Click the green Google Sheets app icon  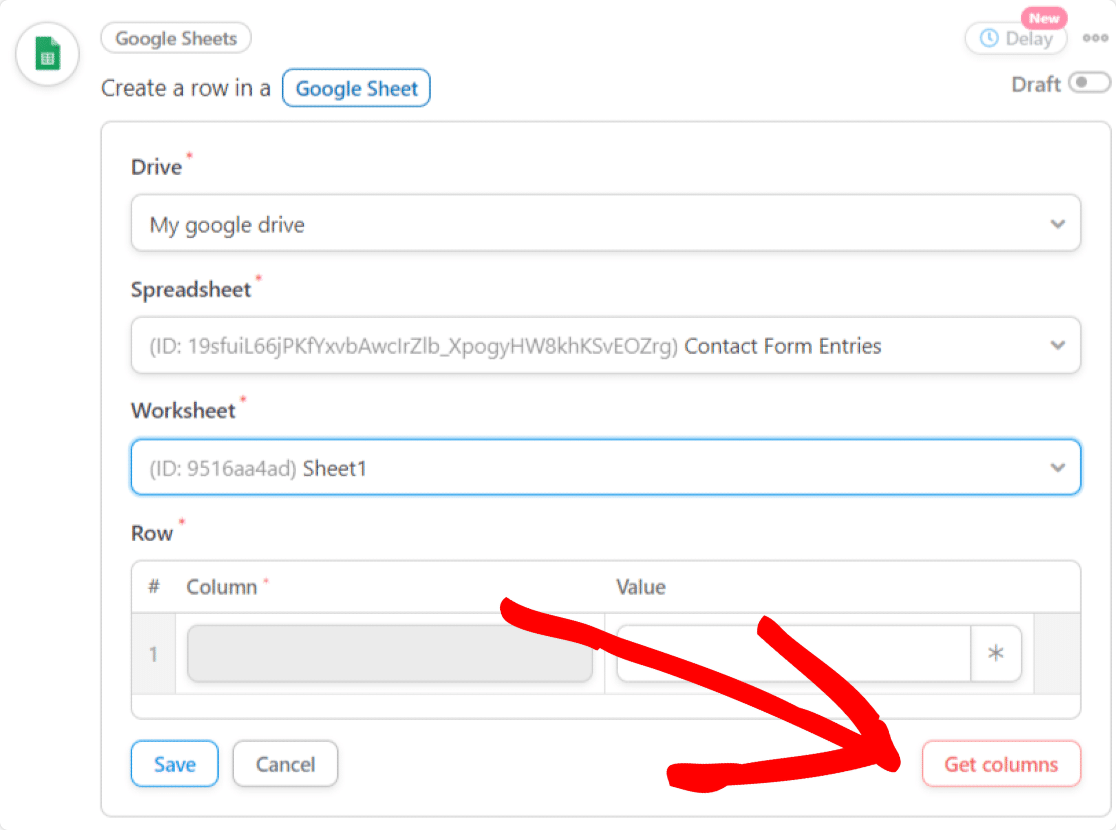(x=48, y=53)
